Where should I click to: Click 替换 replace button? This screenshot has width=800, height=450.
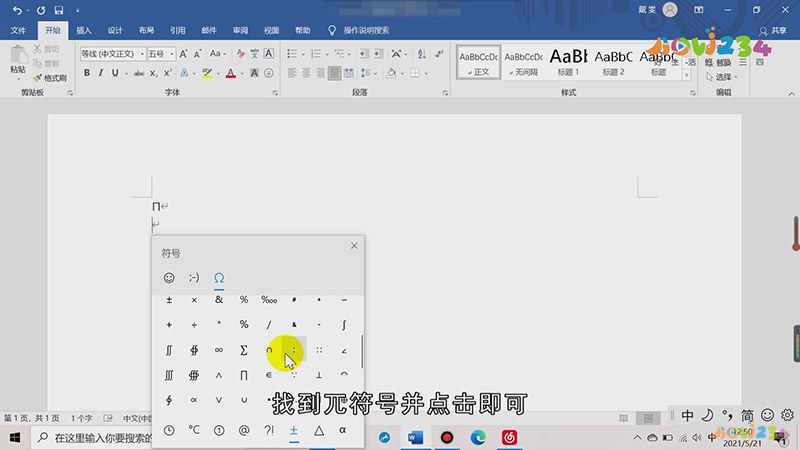tap(719, 63)
